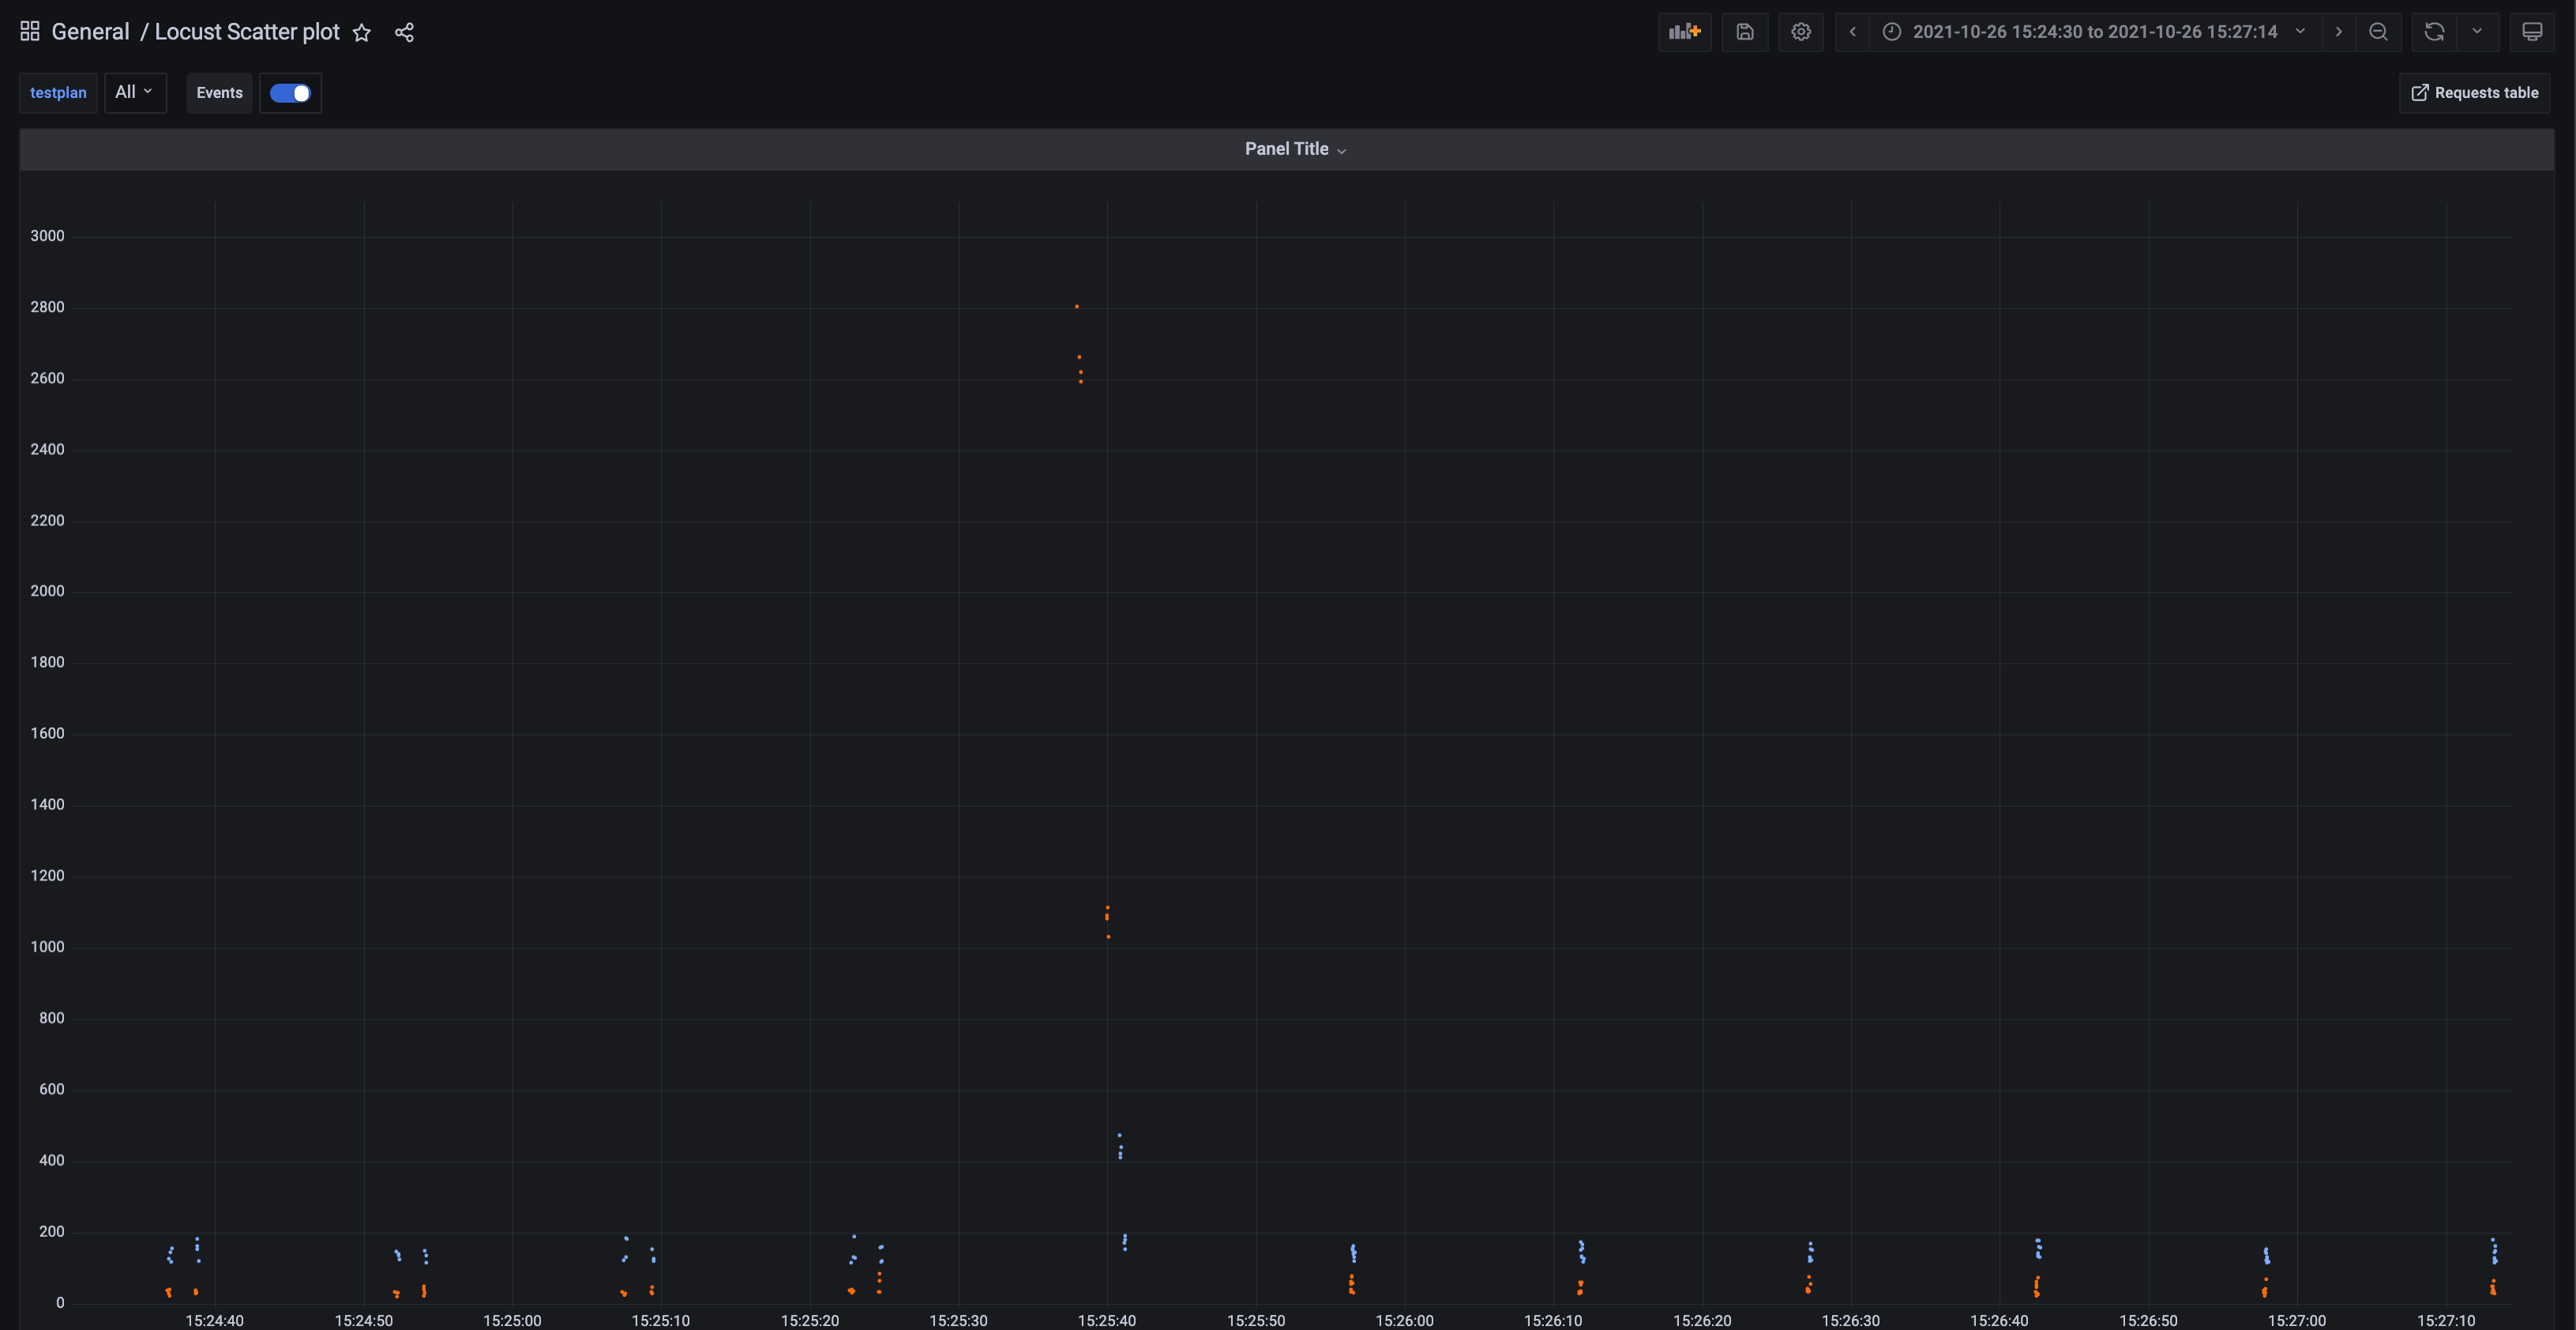Click the Events label

(x=219, y=93)
